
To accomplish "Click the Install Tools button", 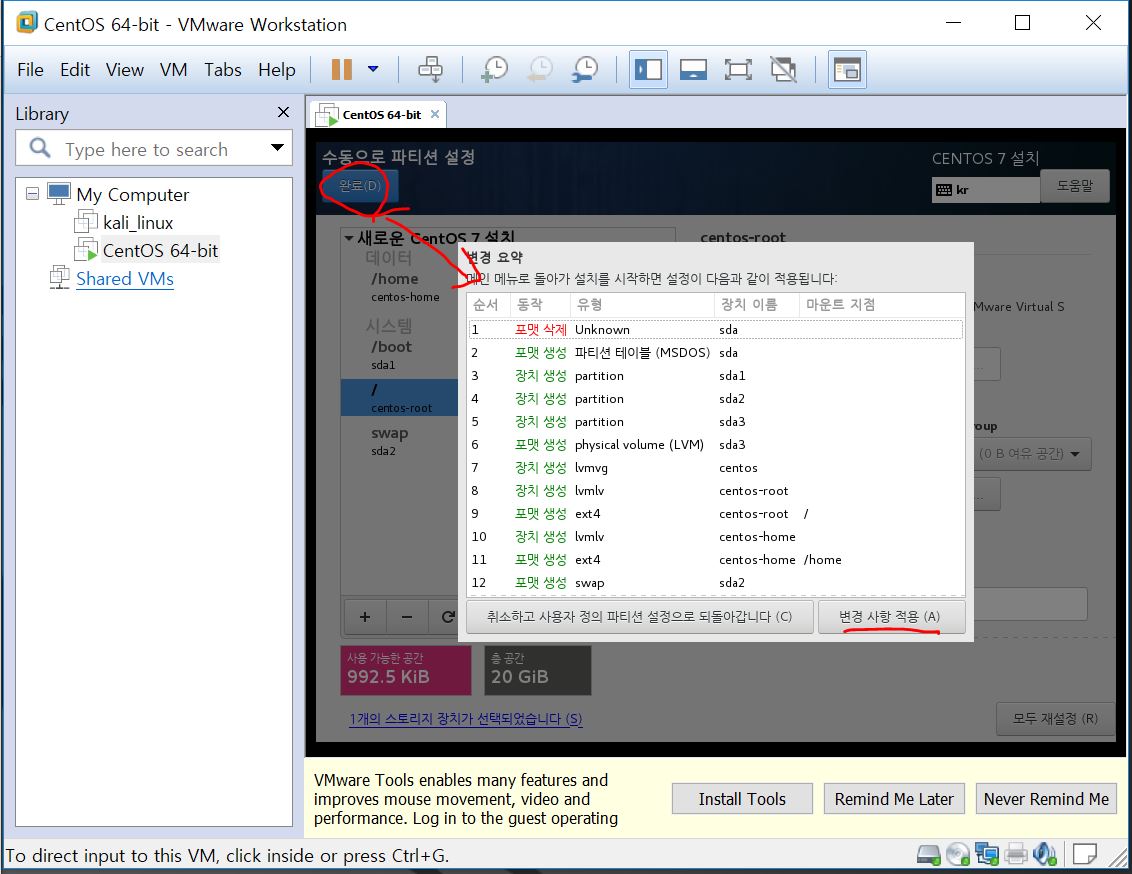I will pyautogui.click(x=742, y=799).
